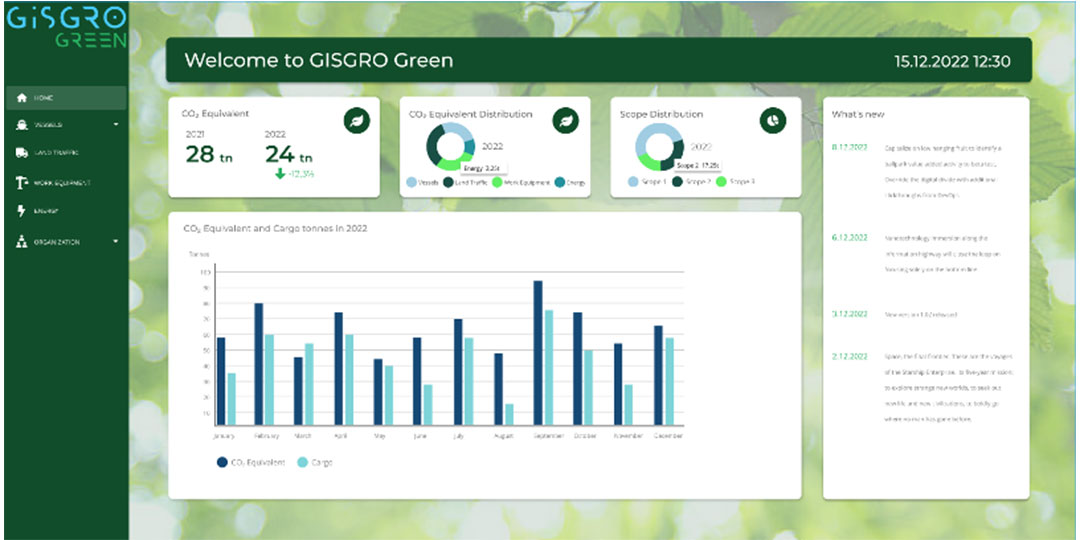The image size is (1080, 540).
Task: Click the Land Traffic segment of CO₂ donut
Action: [x=433, y=146]
